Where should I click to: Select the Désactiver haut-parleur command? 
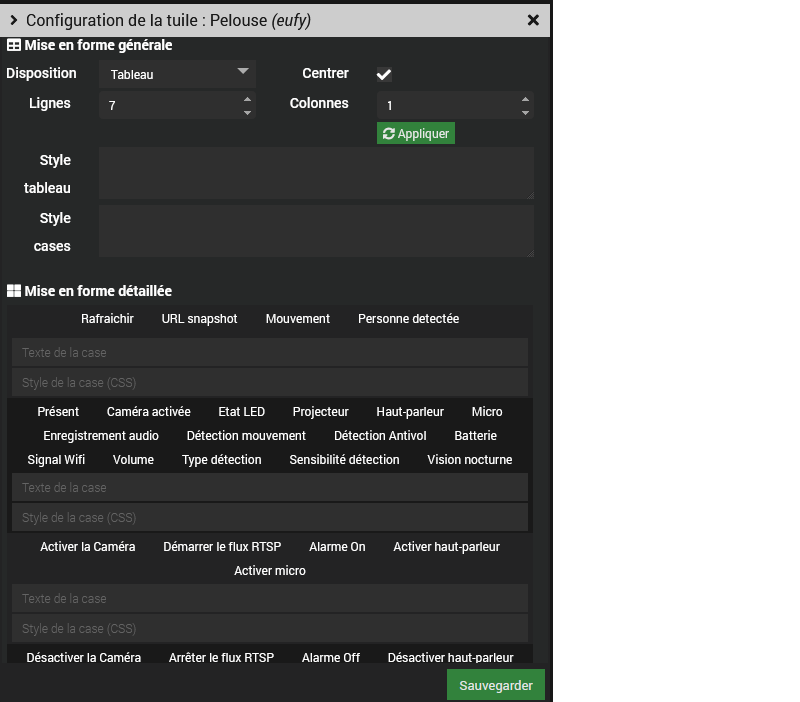pyautogui.click(x=451, y=657)
